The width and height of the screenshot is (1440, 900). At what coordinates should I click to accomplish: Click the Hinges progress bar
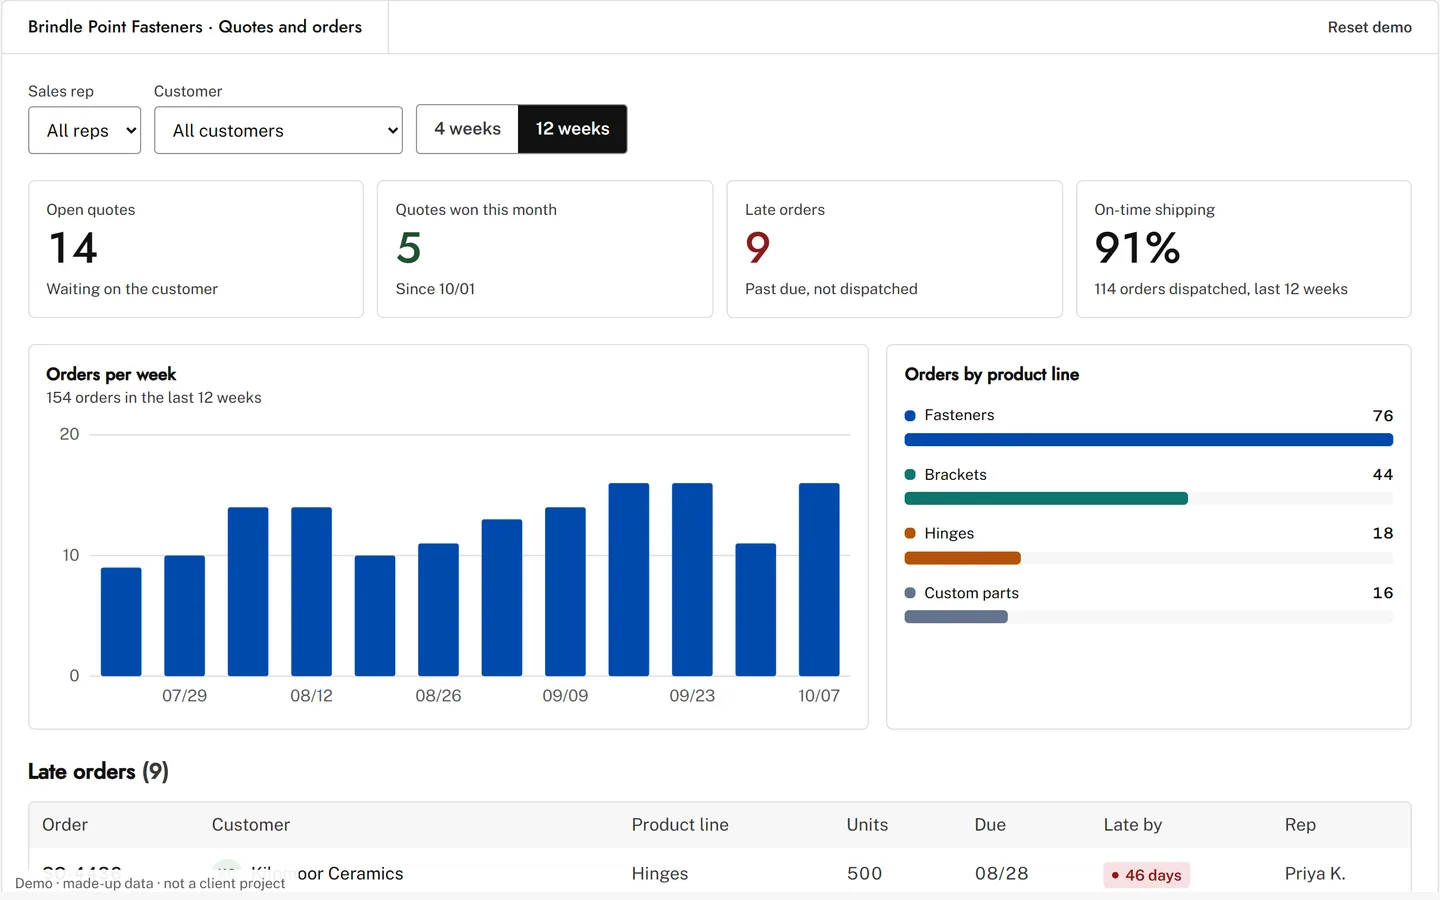pos(1148,558)
